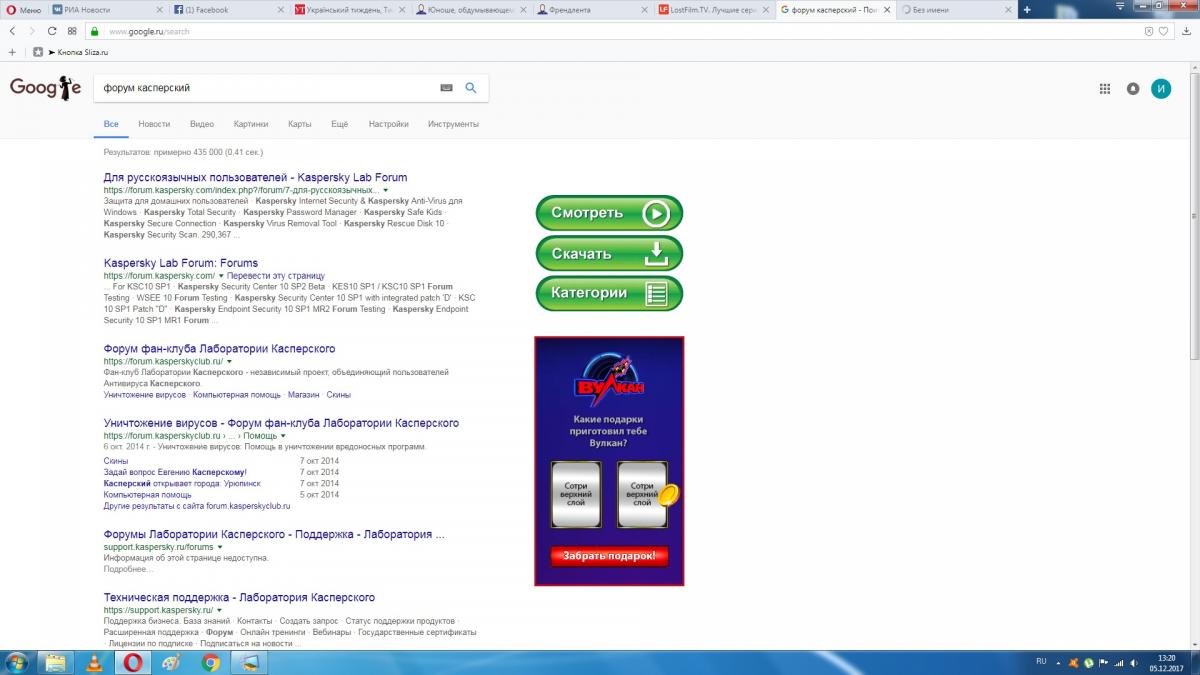This screenshot has width=1200, height=675.
Task: Open Техническая поддержка - Лаборатория Касперского result
Action: click(239, 597)
